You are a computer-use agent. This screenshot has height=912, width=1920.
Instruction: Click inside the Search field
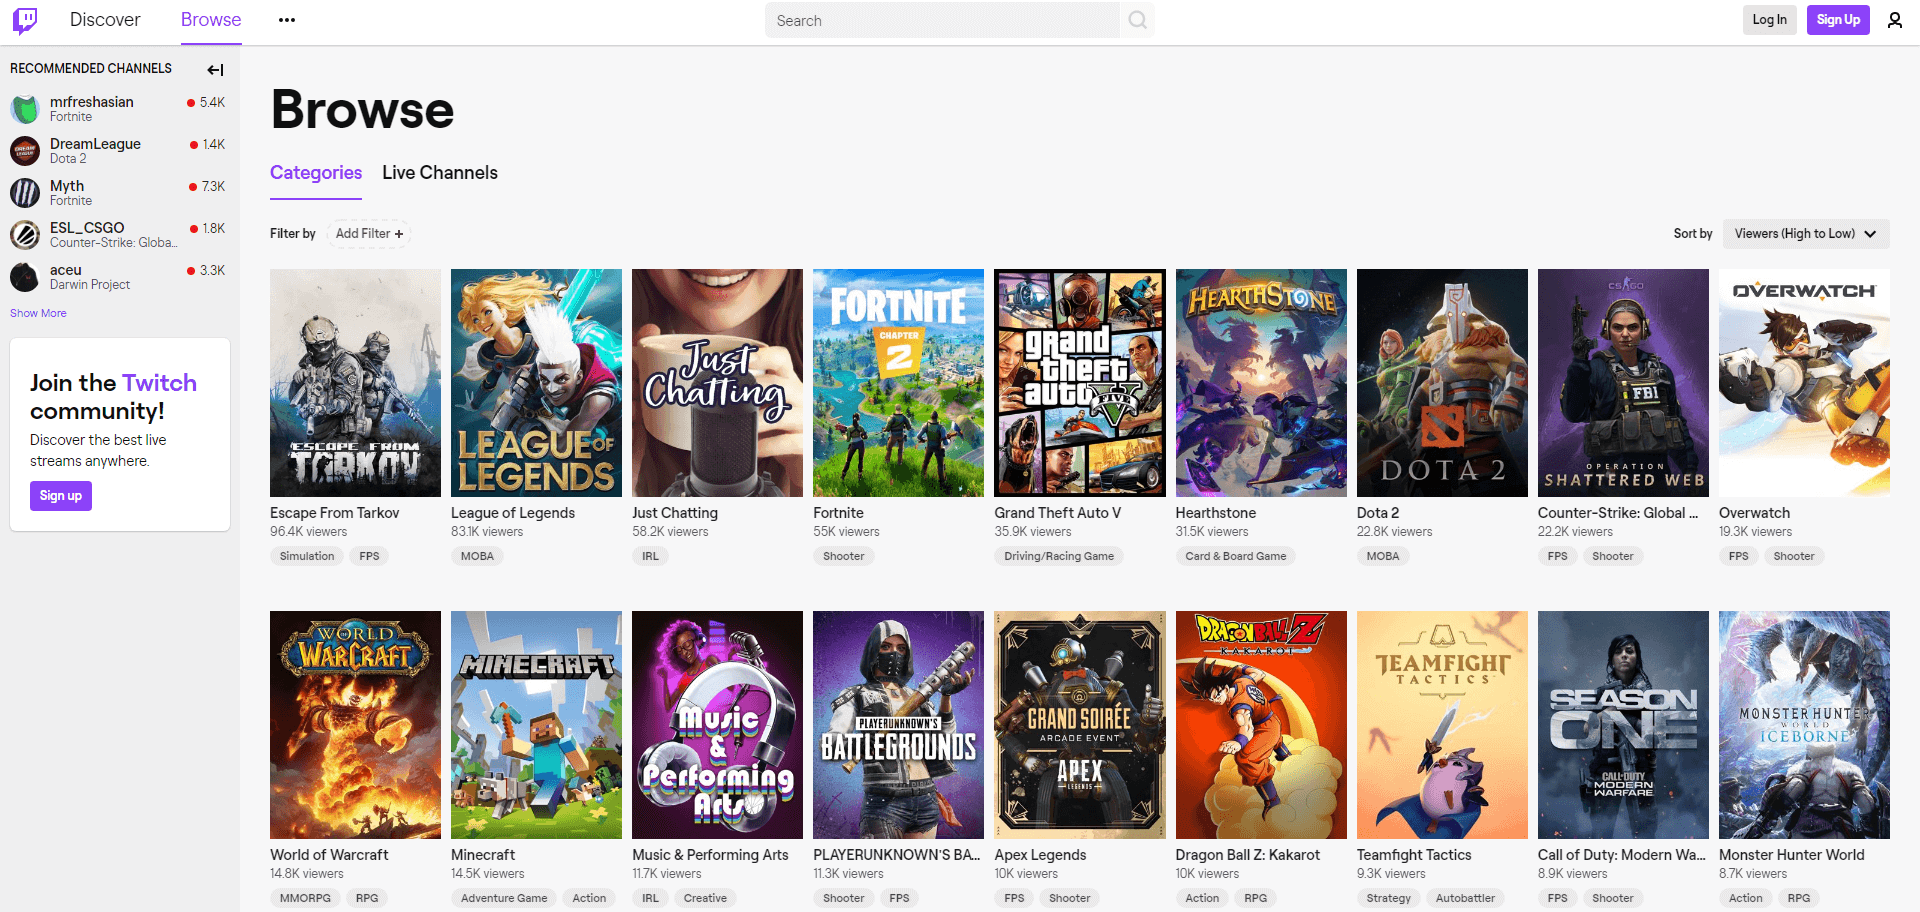(x=940, y=20)
